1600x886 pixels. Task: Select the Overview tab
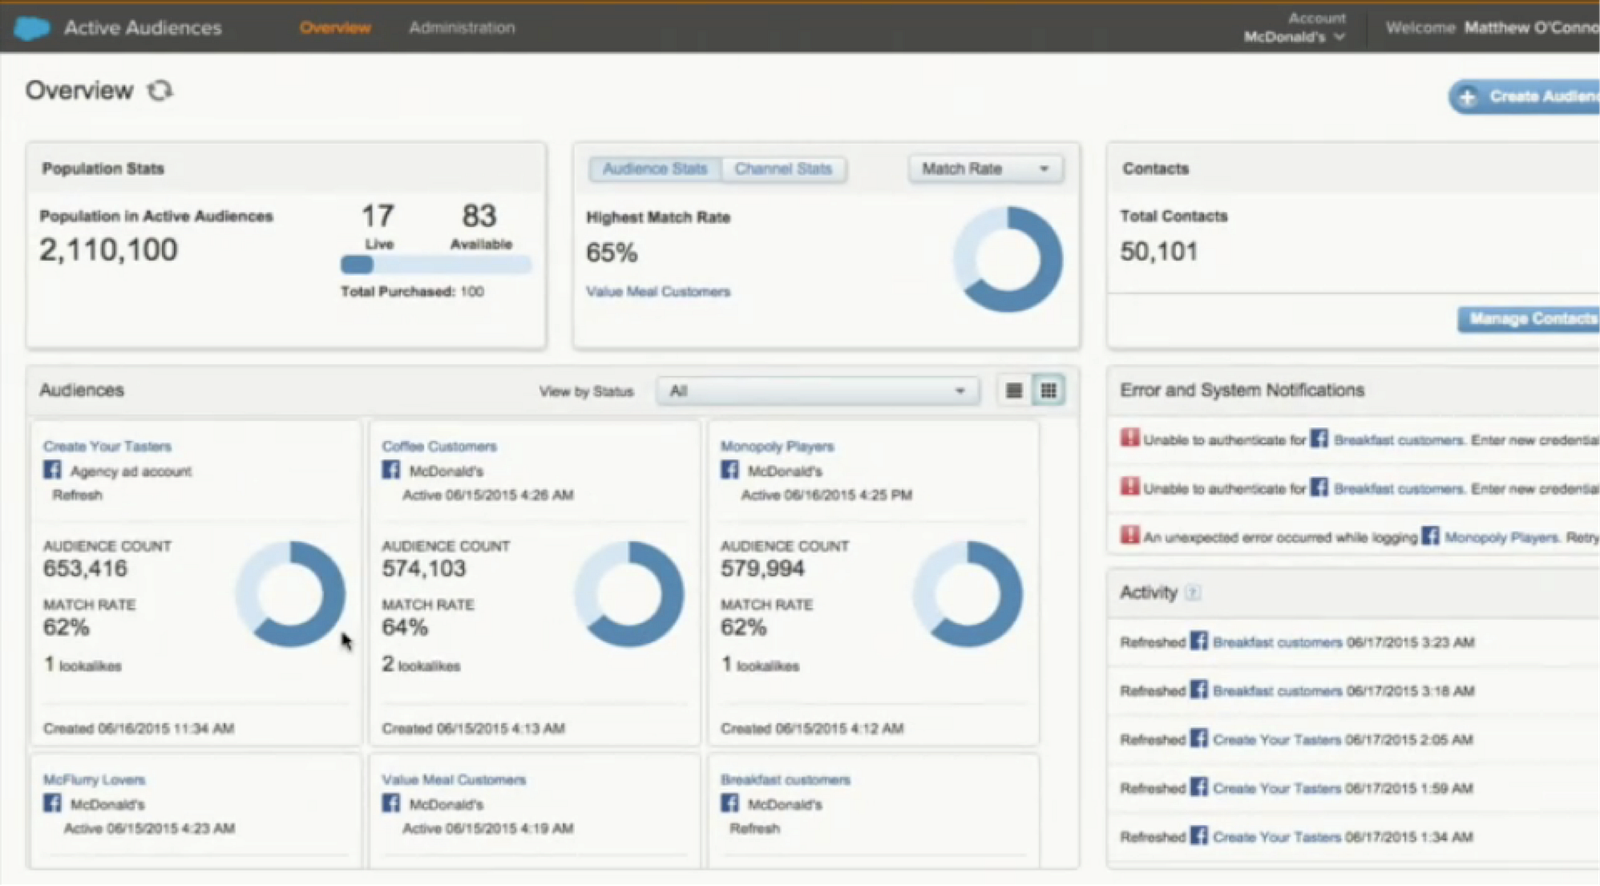point(335,28)
